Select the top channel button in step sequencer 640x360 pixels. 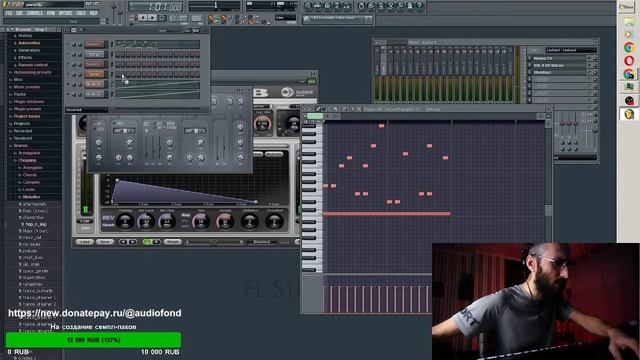click(x=94, y=44)
